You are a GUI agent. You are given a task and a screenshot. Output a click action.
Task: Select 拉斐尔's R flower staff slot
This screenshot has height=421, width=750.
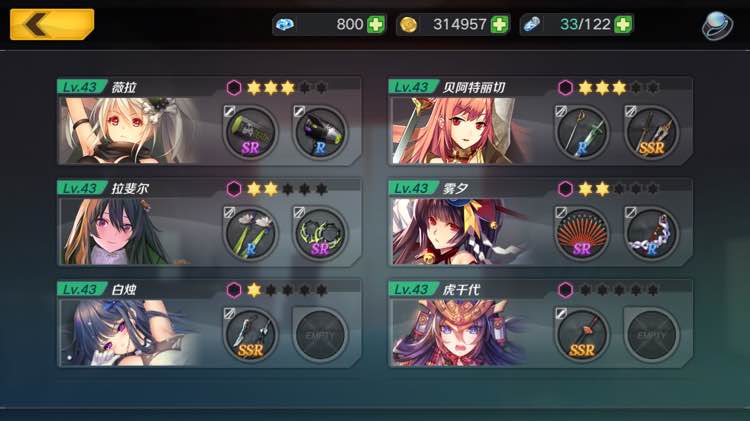tap(251, 234)
